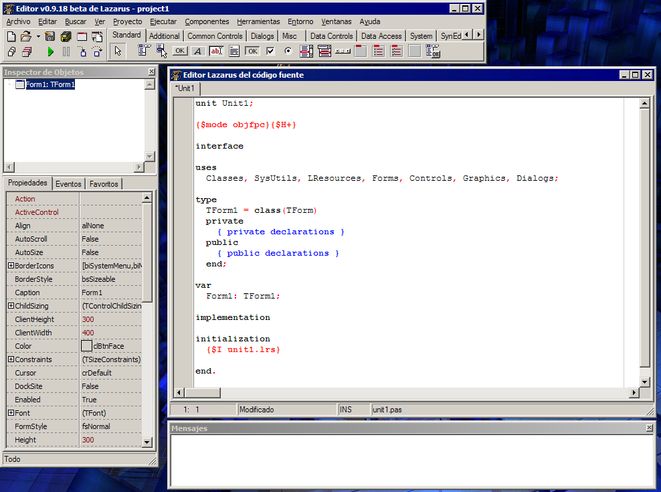Select the ClientHeight value 300

tap(111, 319)
